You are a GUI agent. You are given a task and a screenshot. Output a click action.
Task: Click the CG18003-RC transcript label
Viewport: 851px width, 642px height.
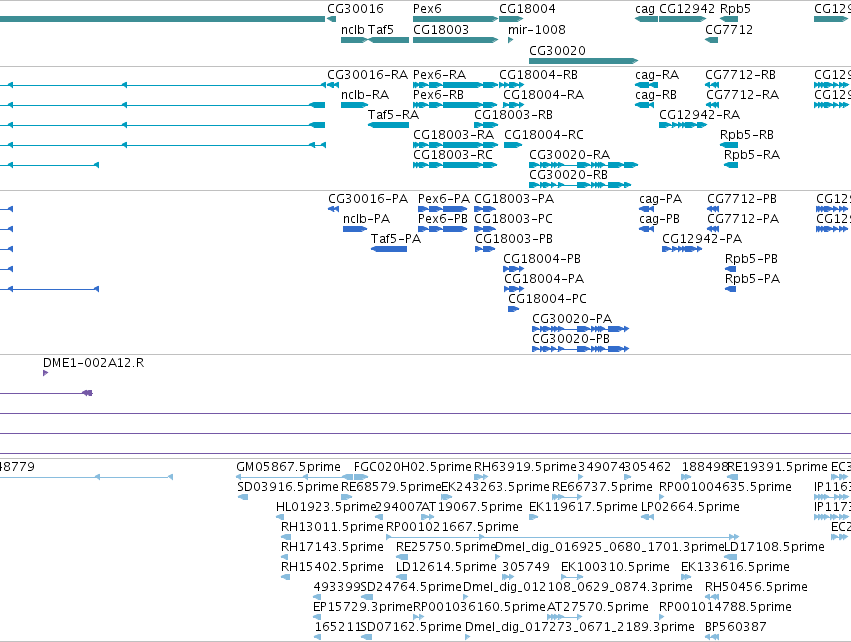[x=453, y=155]
